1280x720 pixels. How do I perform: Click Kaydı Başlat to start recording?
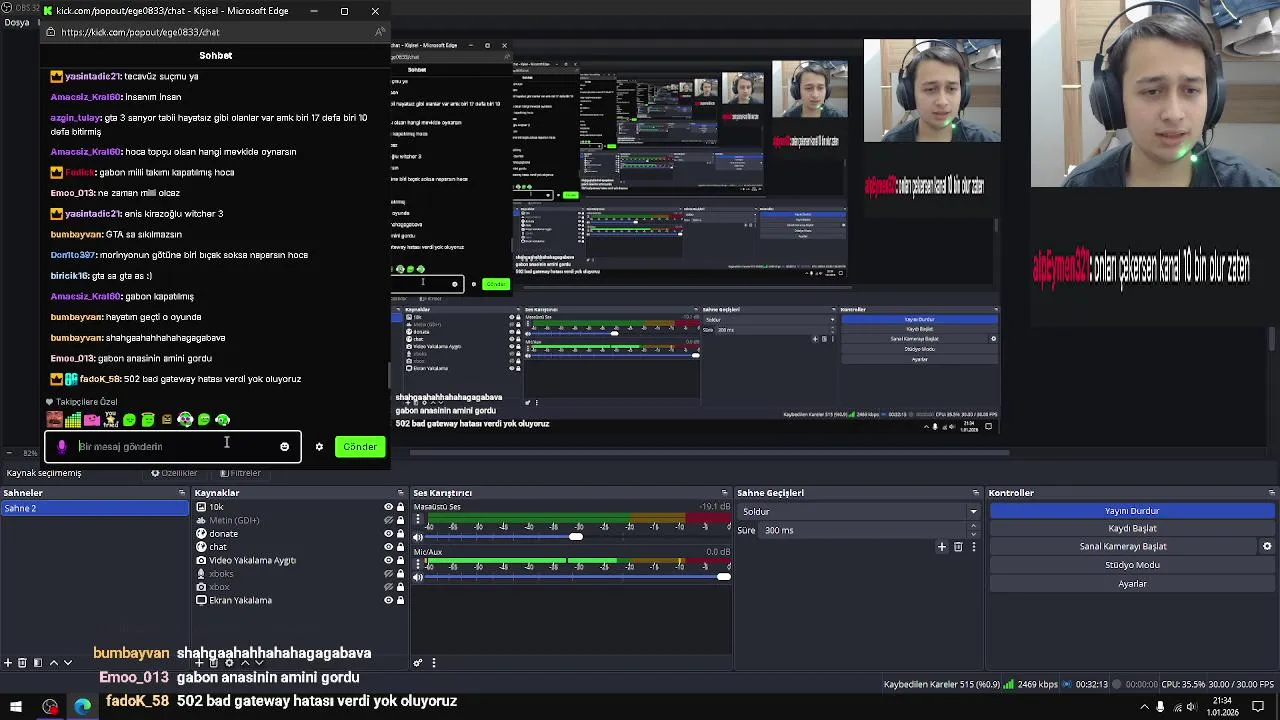1132,528
